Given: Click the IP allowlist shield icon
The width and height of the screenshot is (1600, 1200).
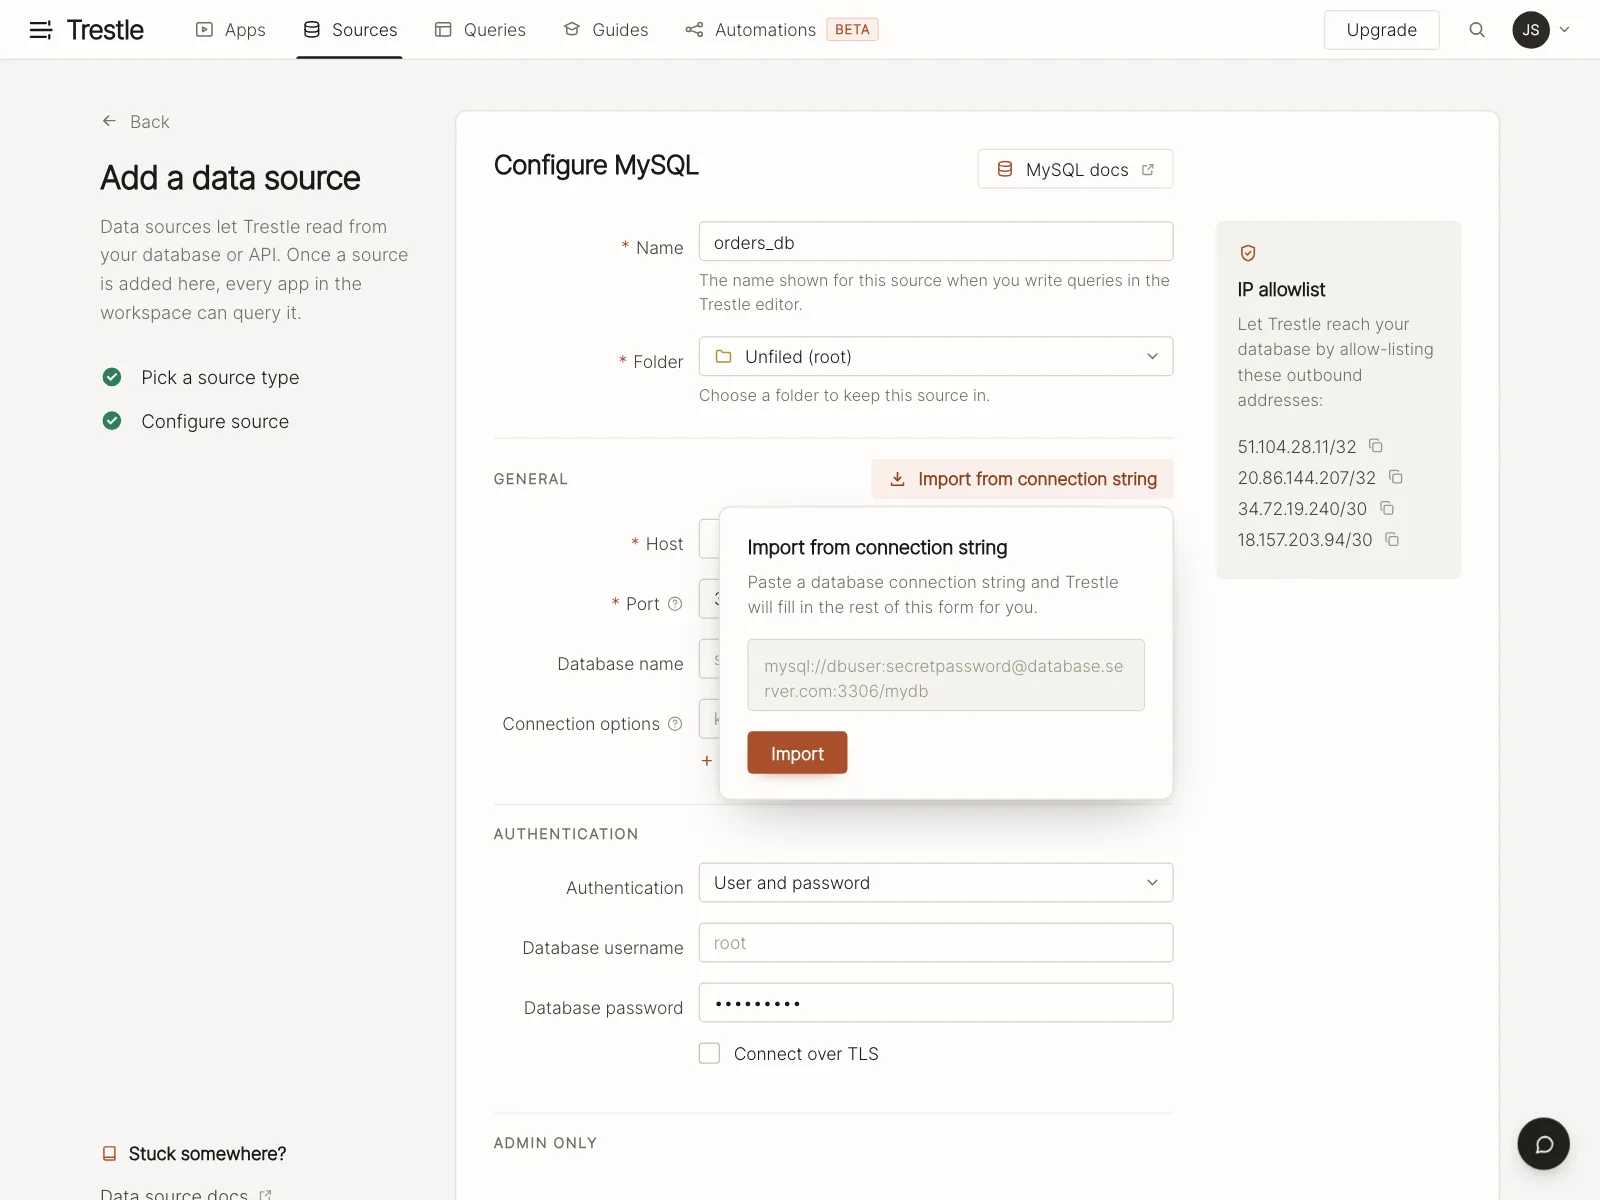Looking at the screenshot, I should [x=1248, y=253].
